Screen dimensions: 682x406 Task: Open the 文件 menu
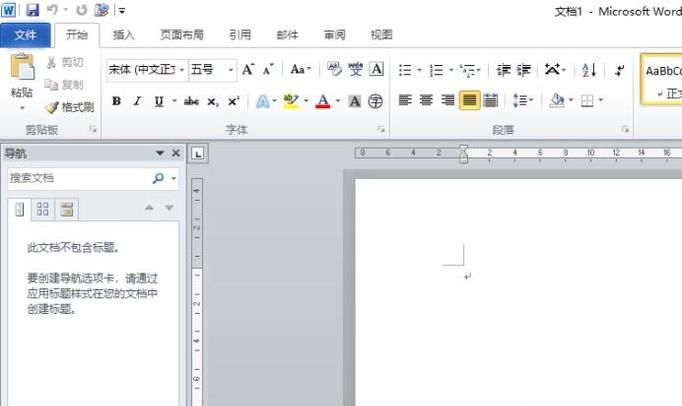tap(25, 35)
